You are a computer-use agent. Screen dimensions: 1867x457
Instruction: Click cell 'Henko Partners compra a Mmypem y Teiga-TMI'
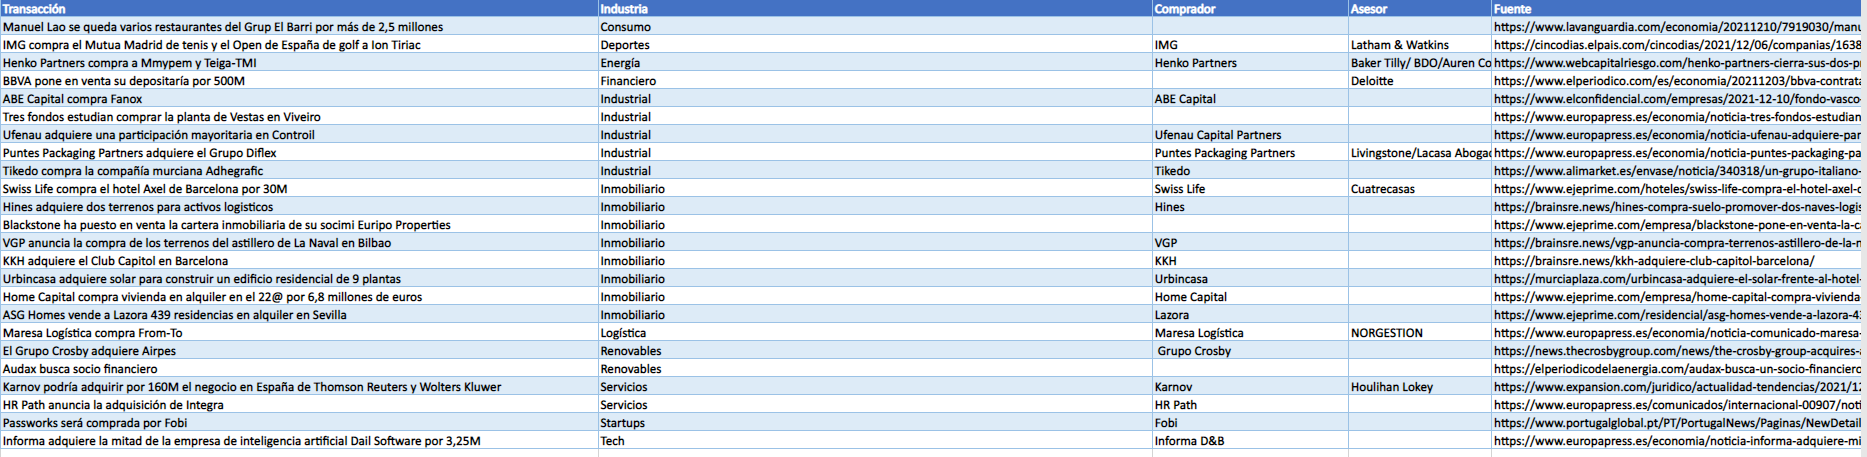tap(299, 63)
